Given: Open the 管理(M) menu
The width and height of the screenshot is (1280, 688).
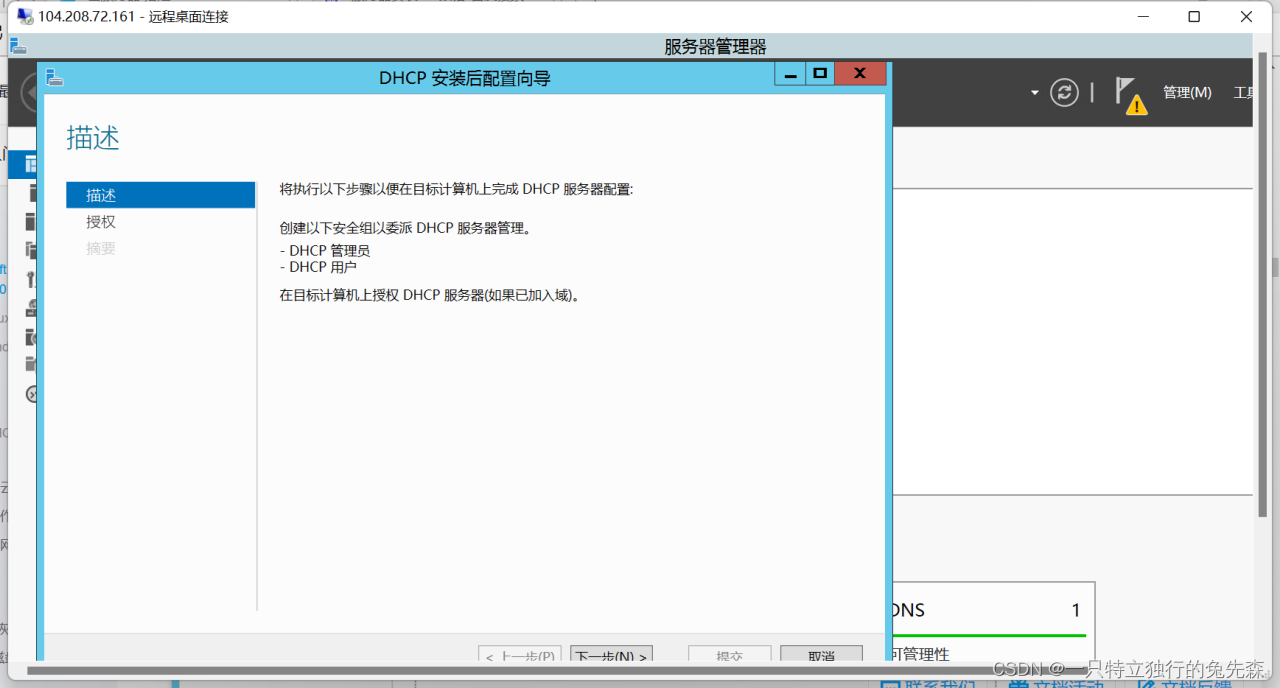Looking at the screenshot, I should [1187, 93].
